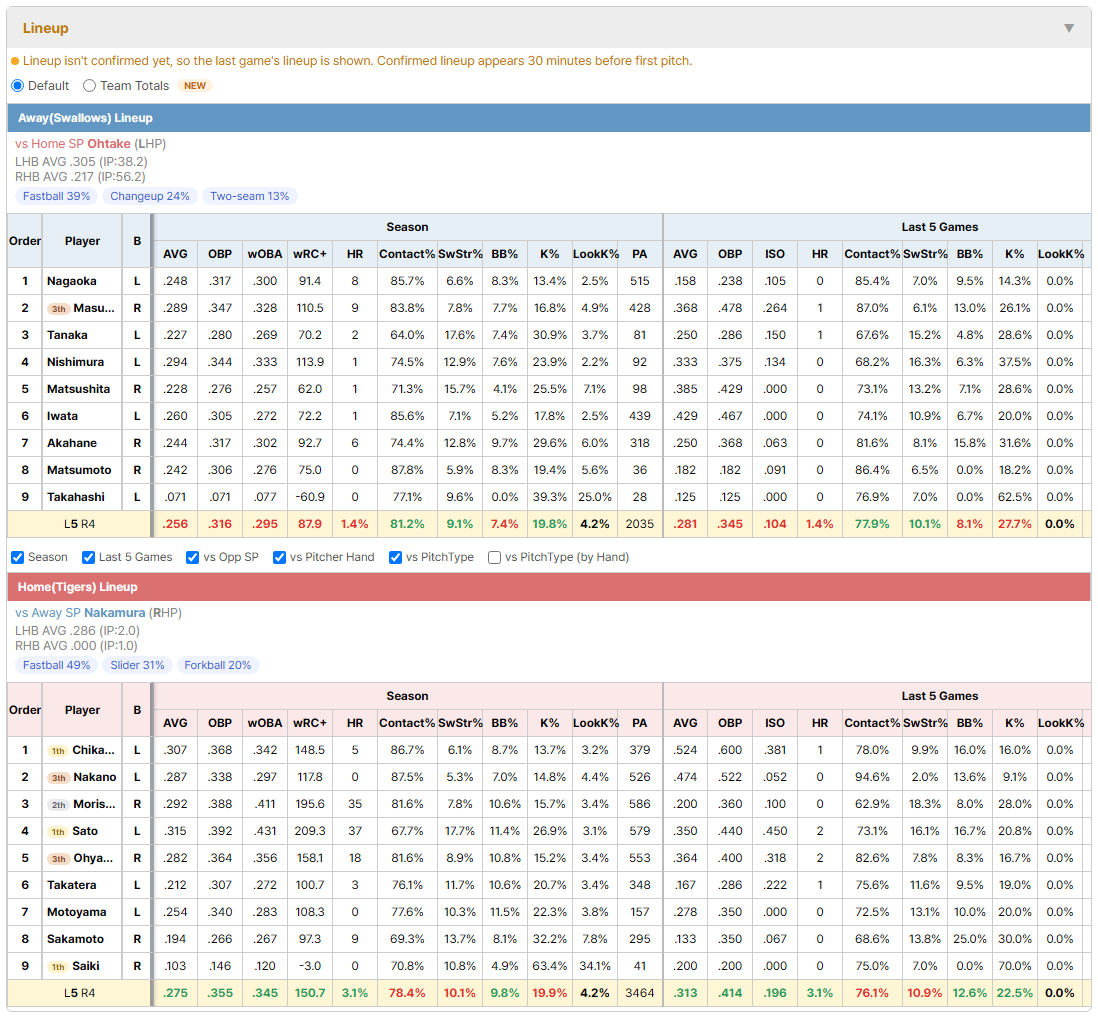
Task: Open the Nakamura pitcher link
Action: coord(115,613)
